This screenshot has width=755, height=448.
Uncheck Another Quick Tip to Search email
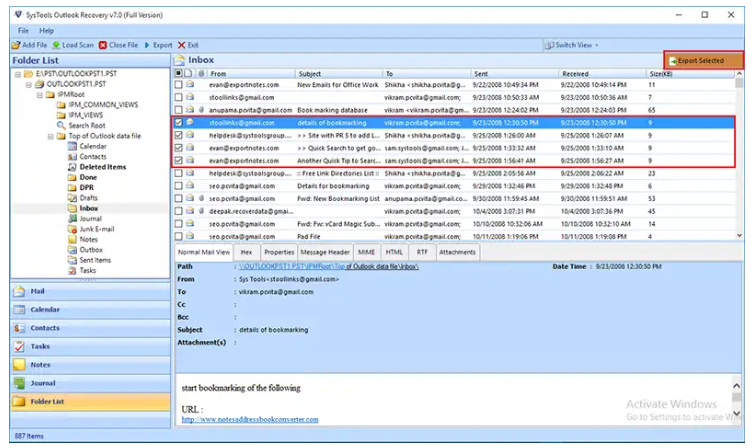(179, 161)
